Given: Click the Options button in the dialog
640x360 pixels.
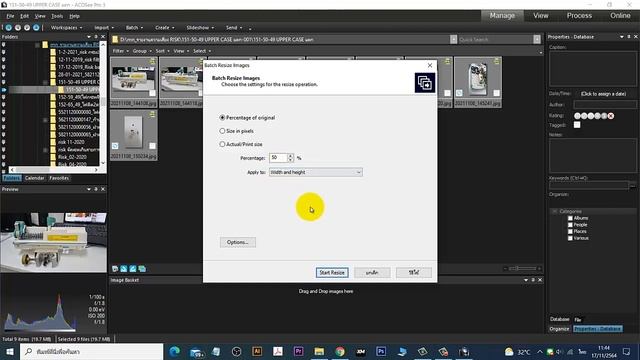Looking at the screenshot, I should pos(238,242).
